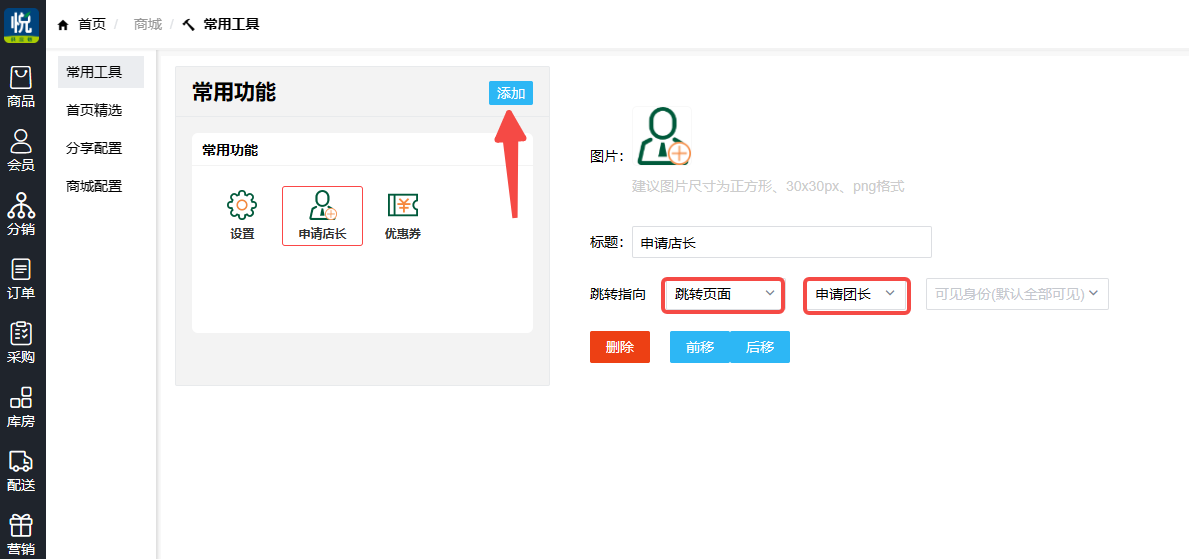
Task: Go to the 分销 distribution module
Action: point(21,215)
